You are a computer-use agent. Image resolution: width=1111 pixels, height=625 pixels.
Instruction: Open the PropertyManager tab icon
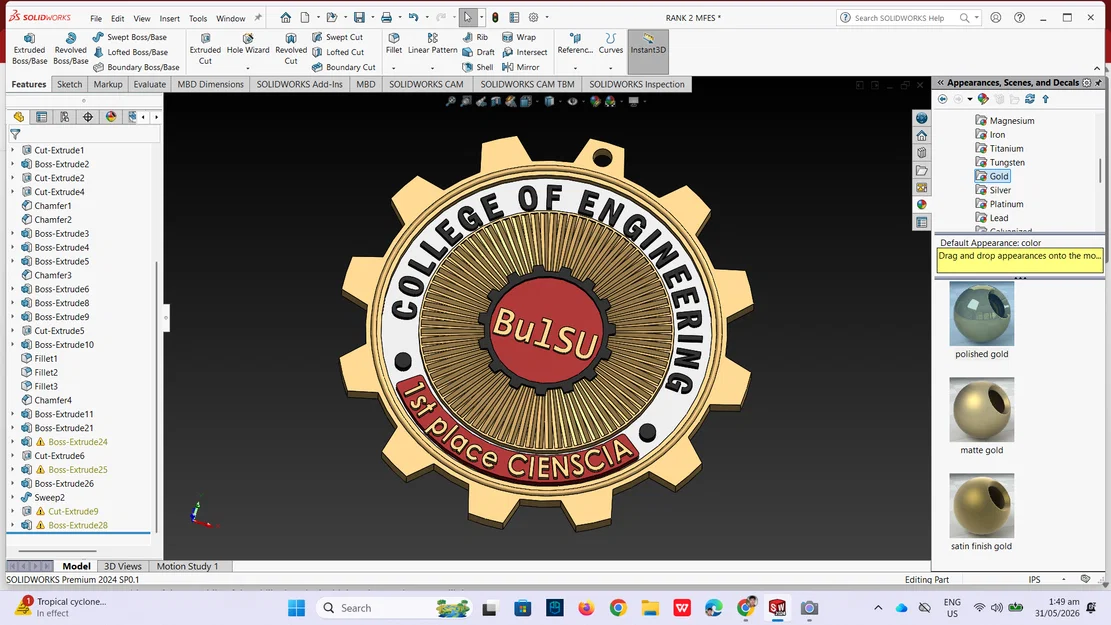pos(42,117)
